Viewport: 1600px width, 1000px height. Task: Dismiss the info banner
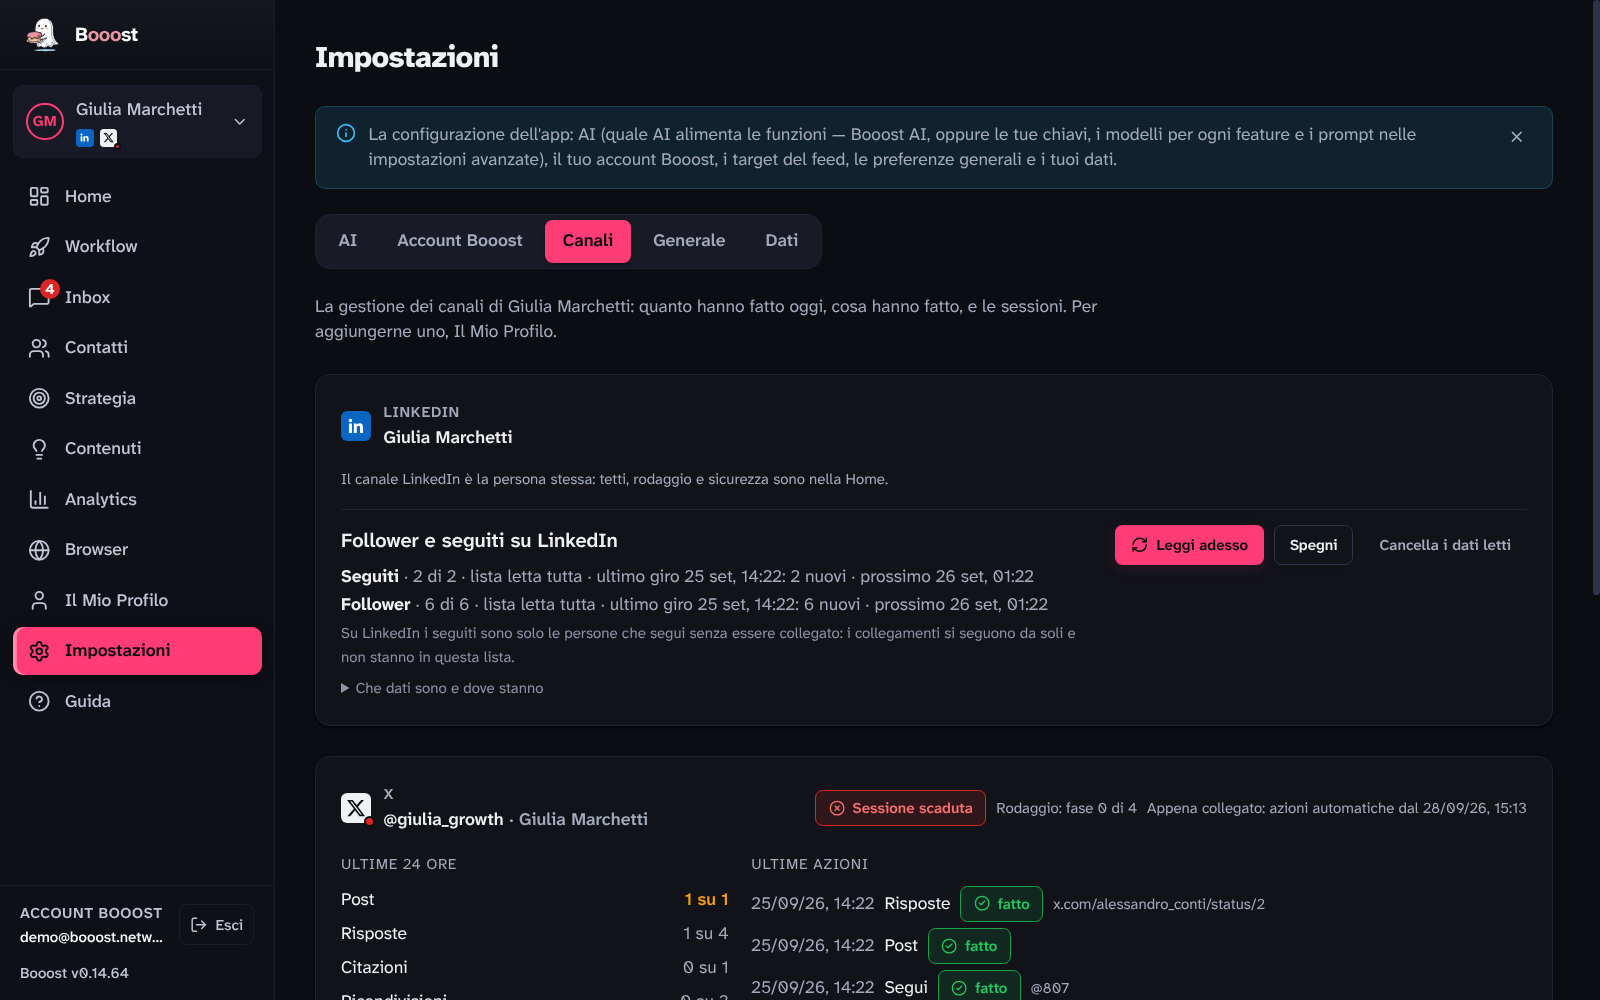[x=1517, y=137]
